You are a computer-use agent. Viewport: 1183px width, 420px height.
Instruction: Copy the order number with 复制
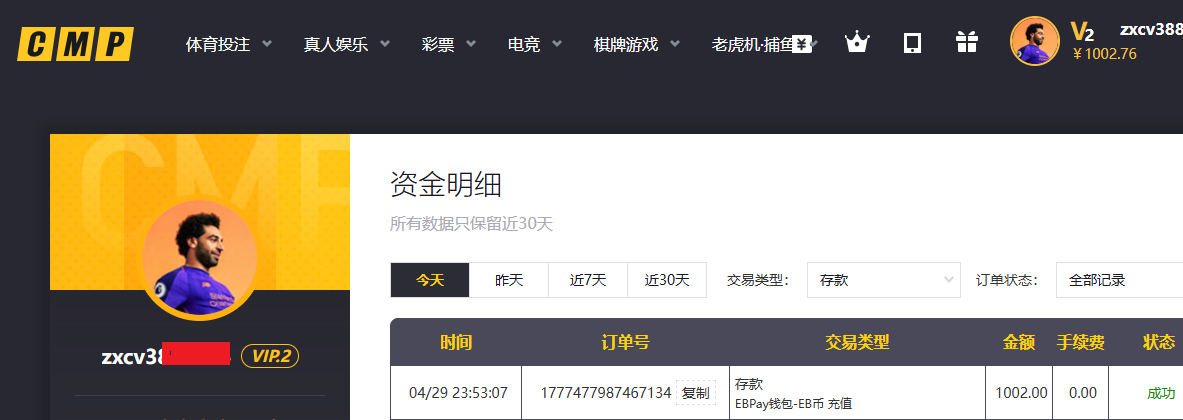(696, 393)
